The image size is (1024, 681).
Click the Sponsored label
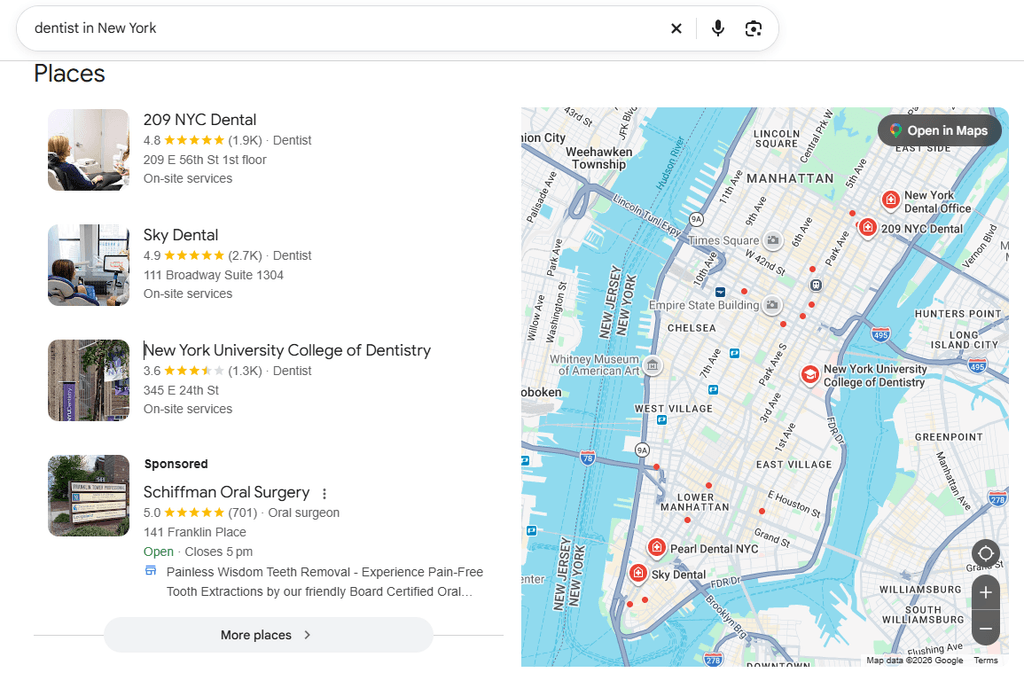coord(176,464)
